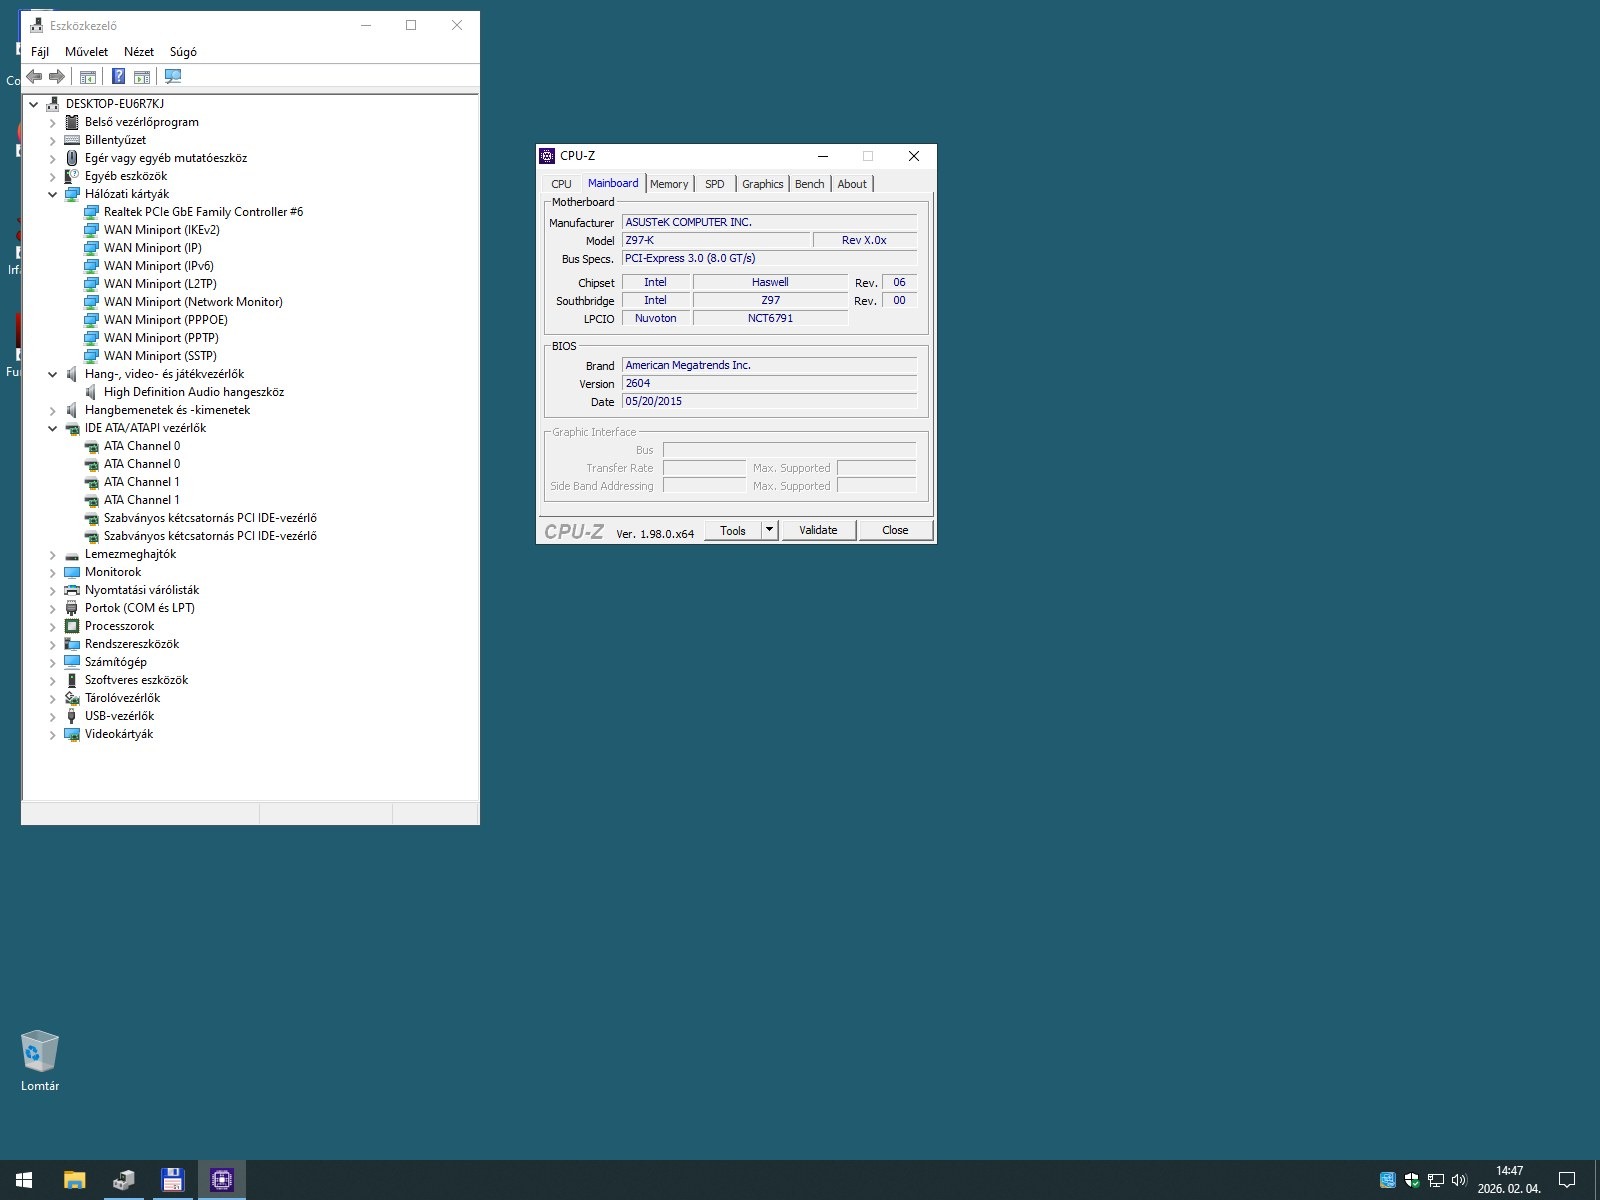
Task: Click the Back arrow in Device Manager toolbar
Action: tap(34, 76)
